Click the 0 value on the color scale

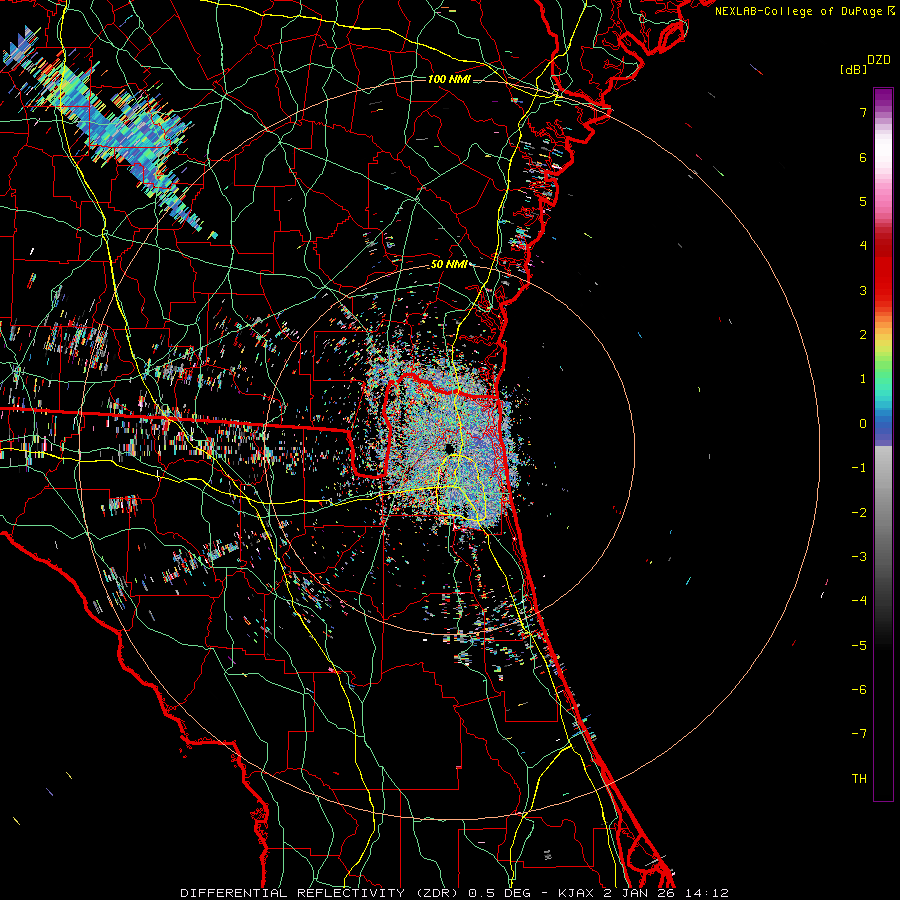click(863, 424)
